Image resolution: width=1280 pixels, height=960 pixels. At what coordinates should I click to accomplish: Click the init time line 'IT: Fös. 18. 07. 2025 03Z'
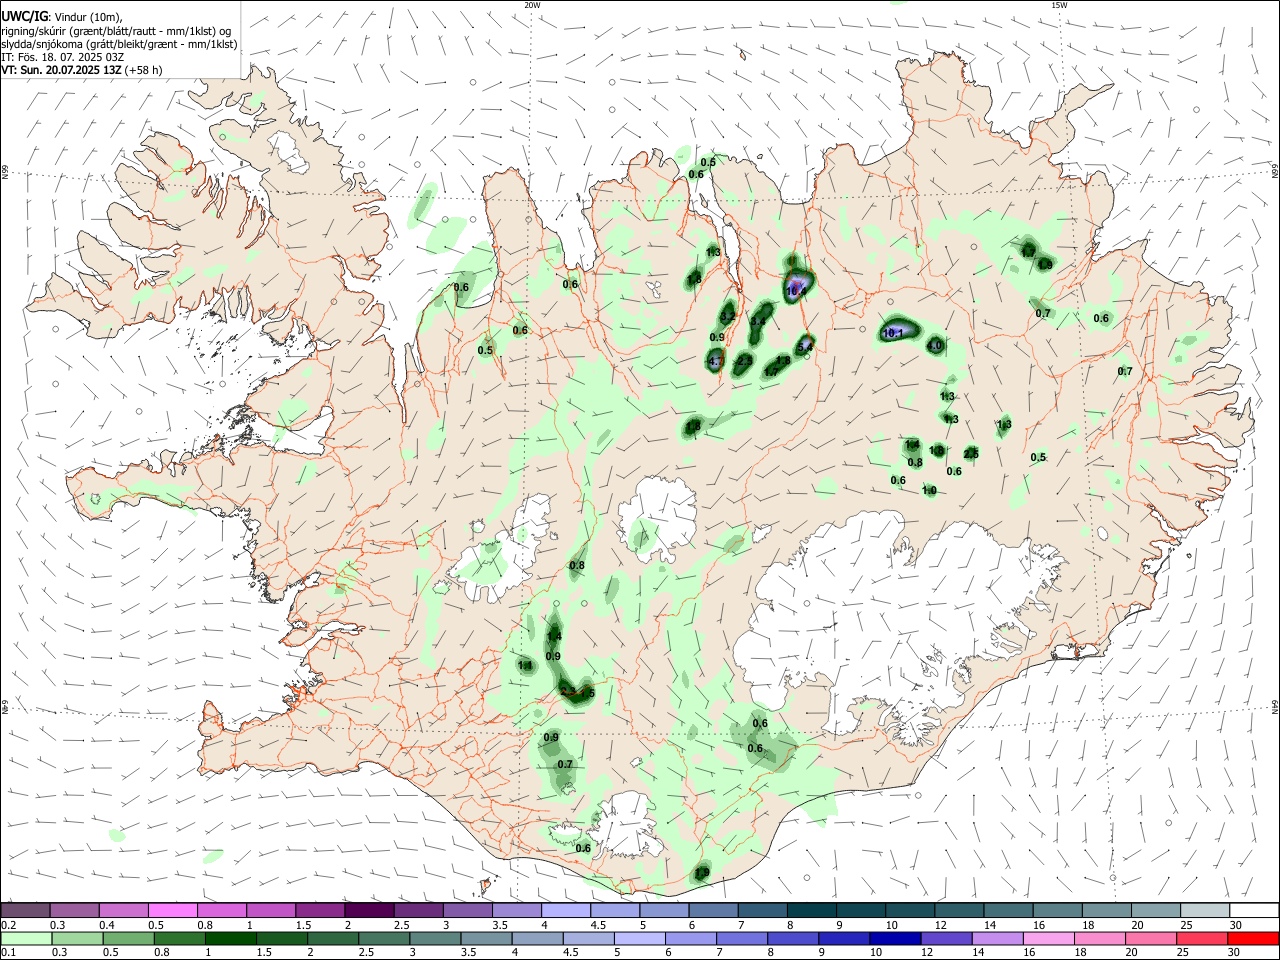click(62, 57)
